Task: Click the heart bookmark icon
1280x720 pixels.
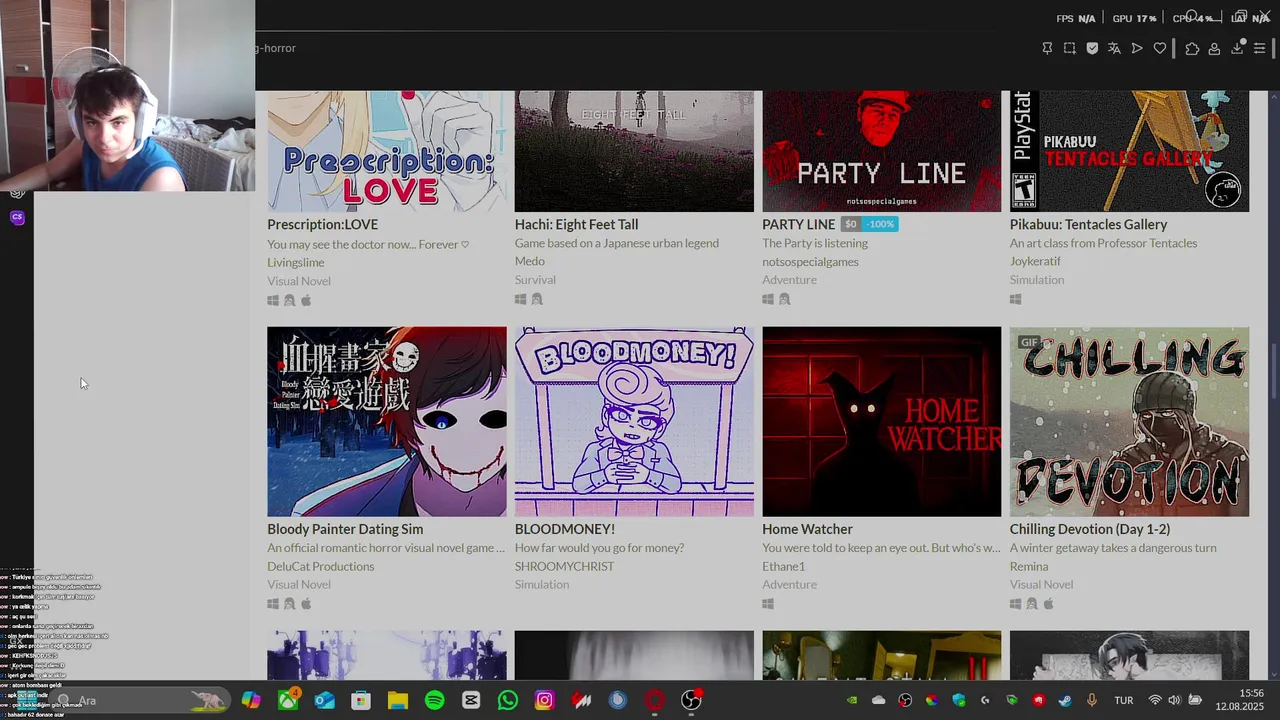Action: point(1160,48)
